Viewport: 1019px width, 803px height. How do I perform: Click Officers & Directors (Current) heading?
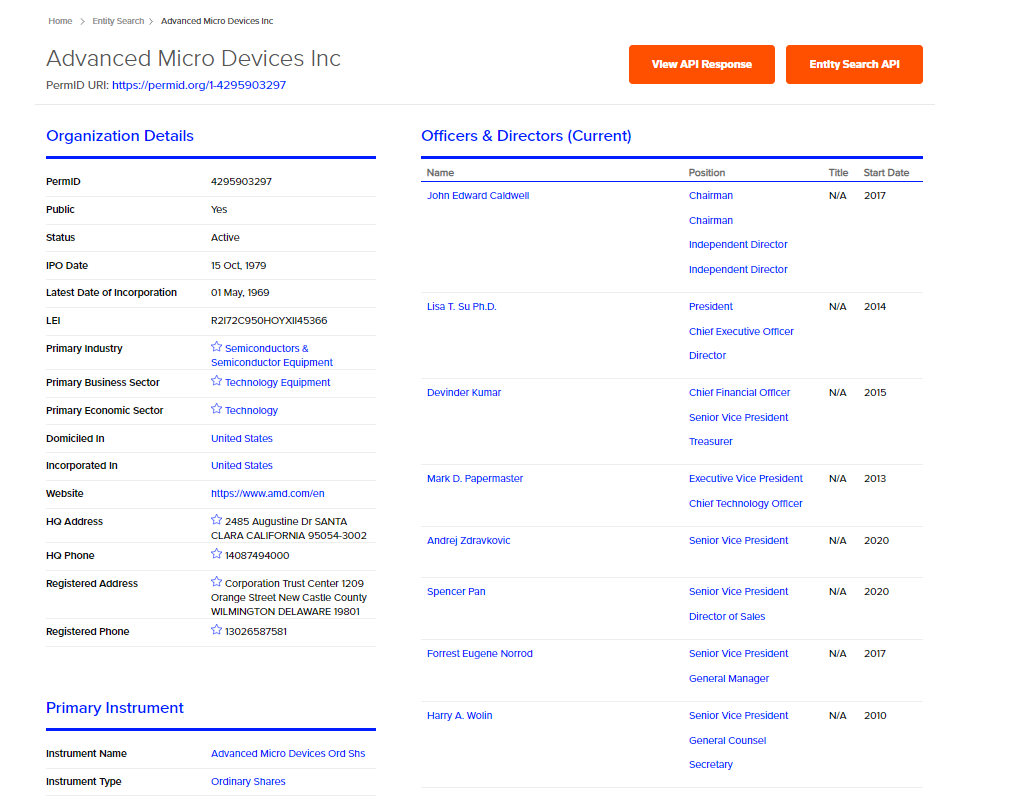tap(526, 136)
